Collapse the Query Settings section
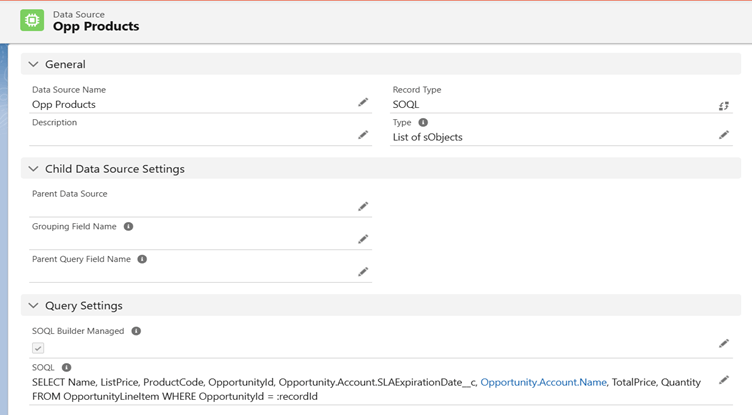 (x=33, y=306)
